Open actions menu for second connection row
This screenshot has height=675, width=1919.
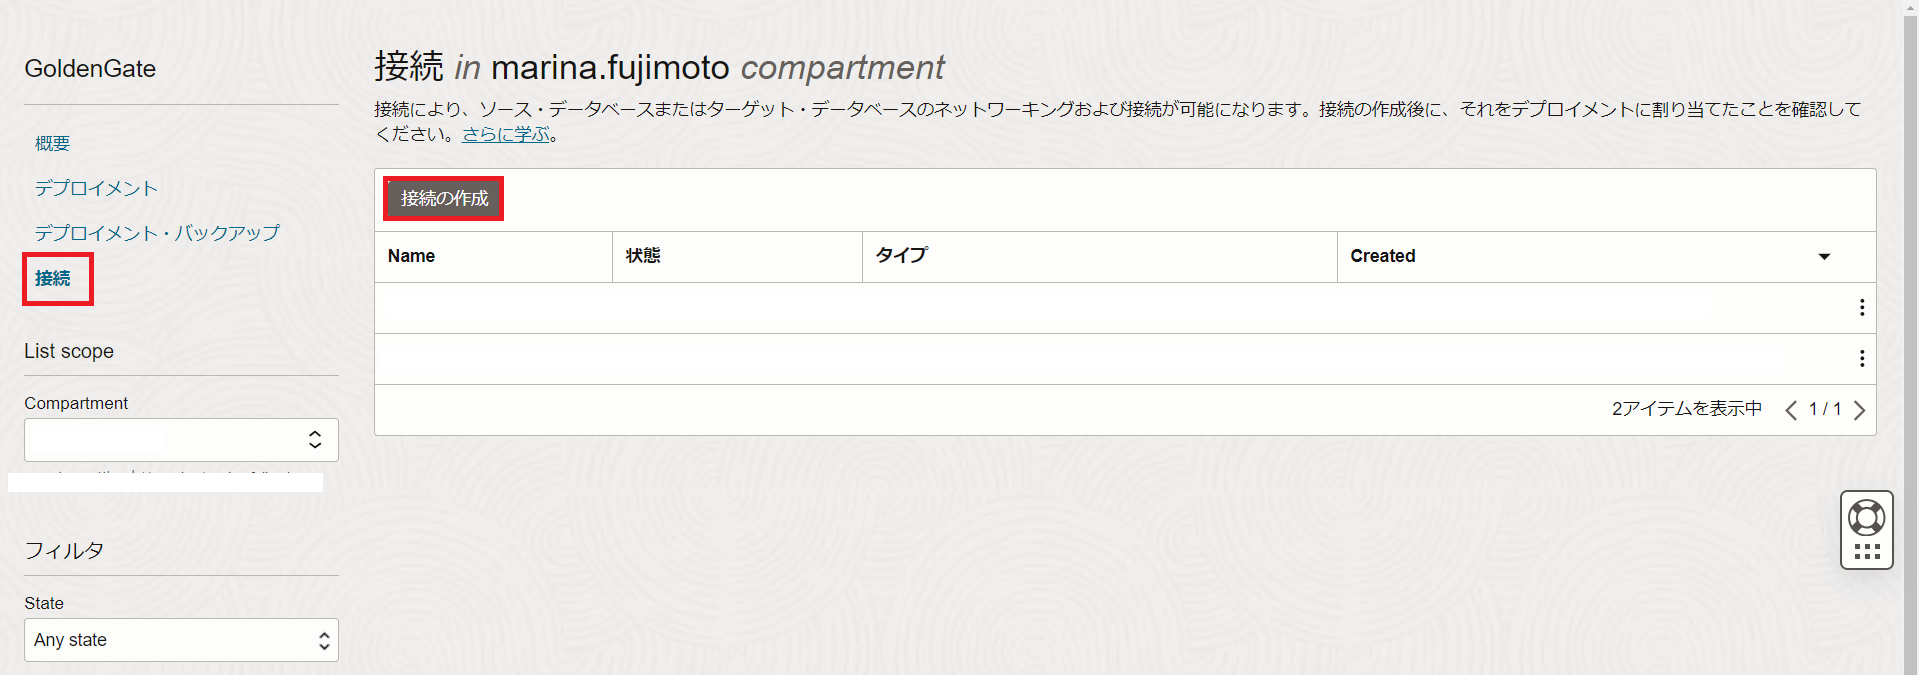click(x=1861, y=358)
